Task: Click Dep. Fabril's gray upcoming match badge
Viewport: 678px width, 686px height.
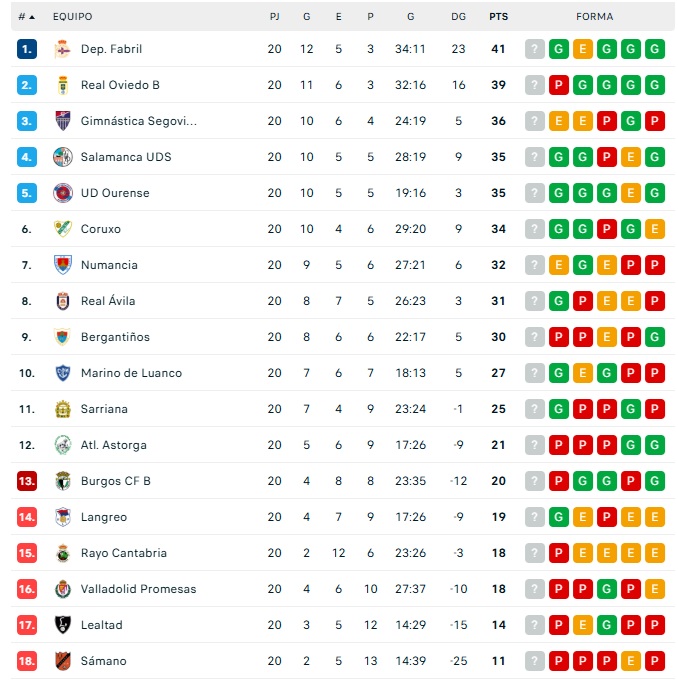Action: point(535,49)
